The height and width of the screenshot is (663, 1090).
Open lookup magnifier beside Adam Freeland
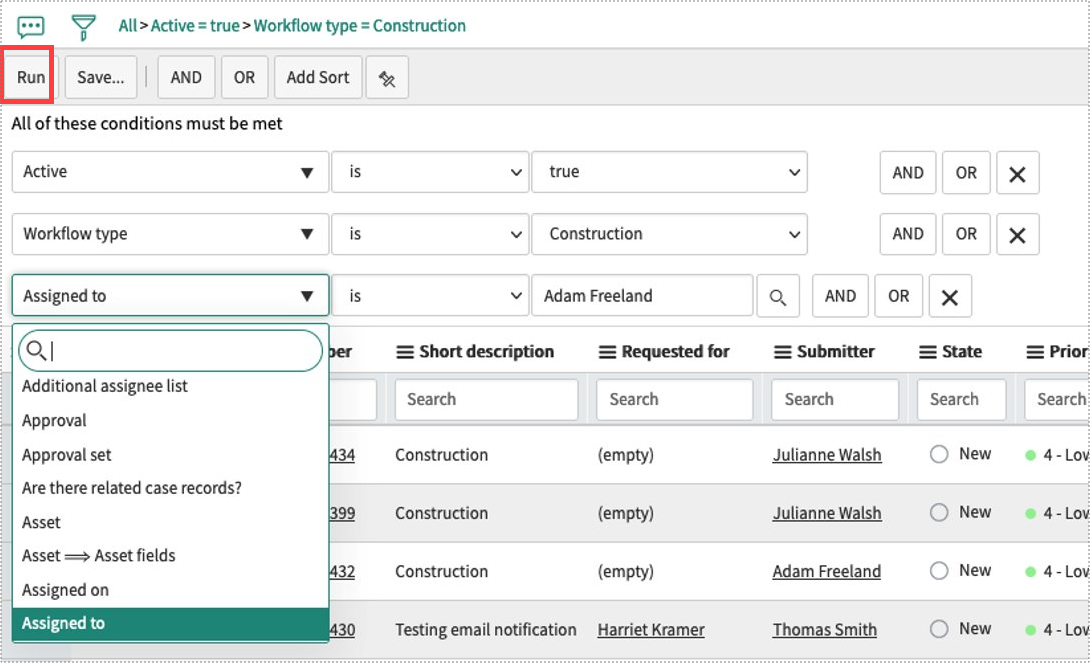778,296
